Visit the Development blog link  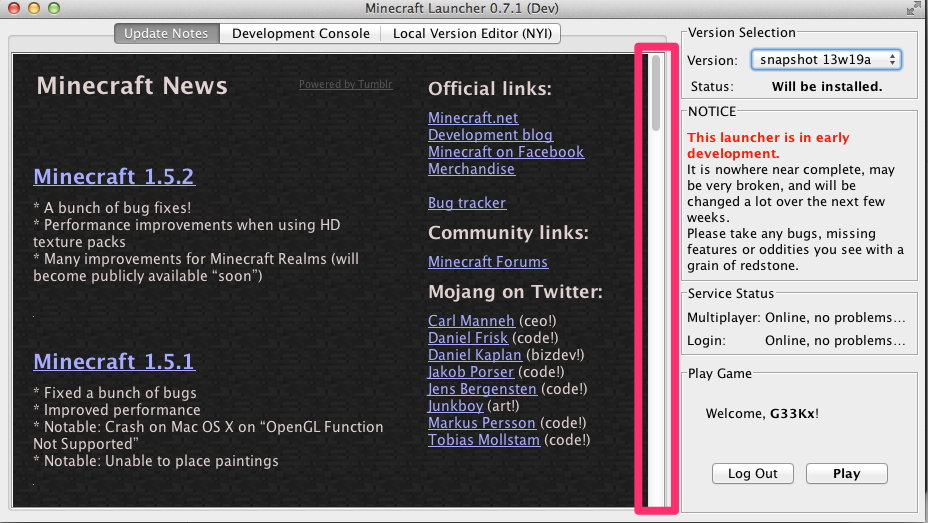[x=490, y=135]
